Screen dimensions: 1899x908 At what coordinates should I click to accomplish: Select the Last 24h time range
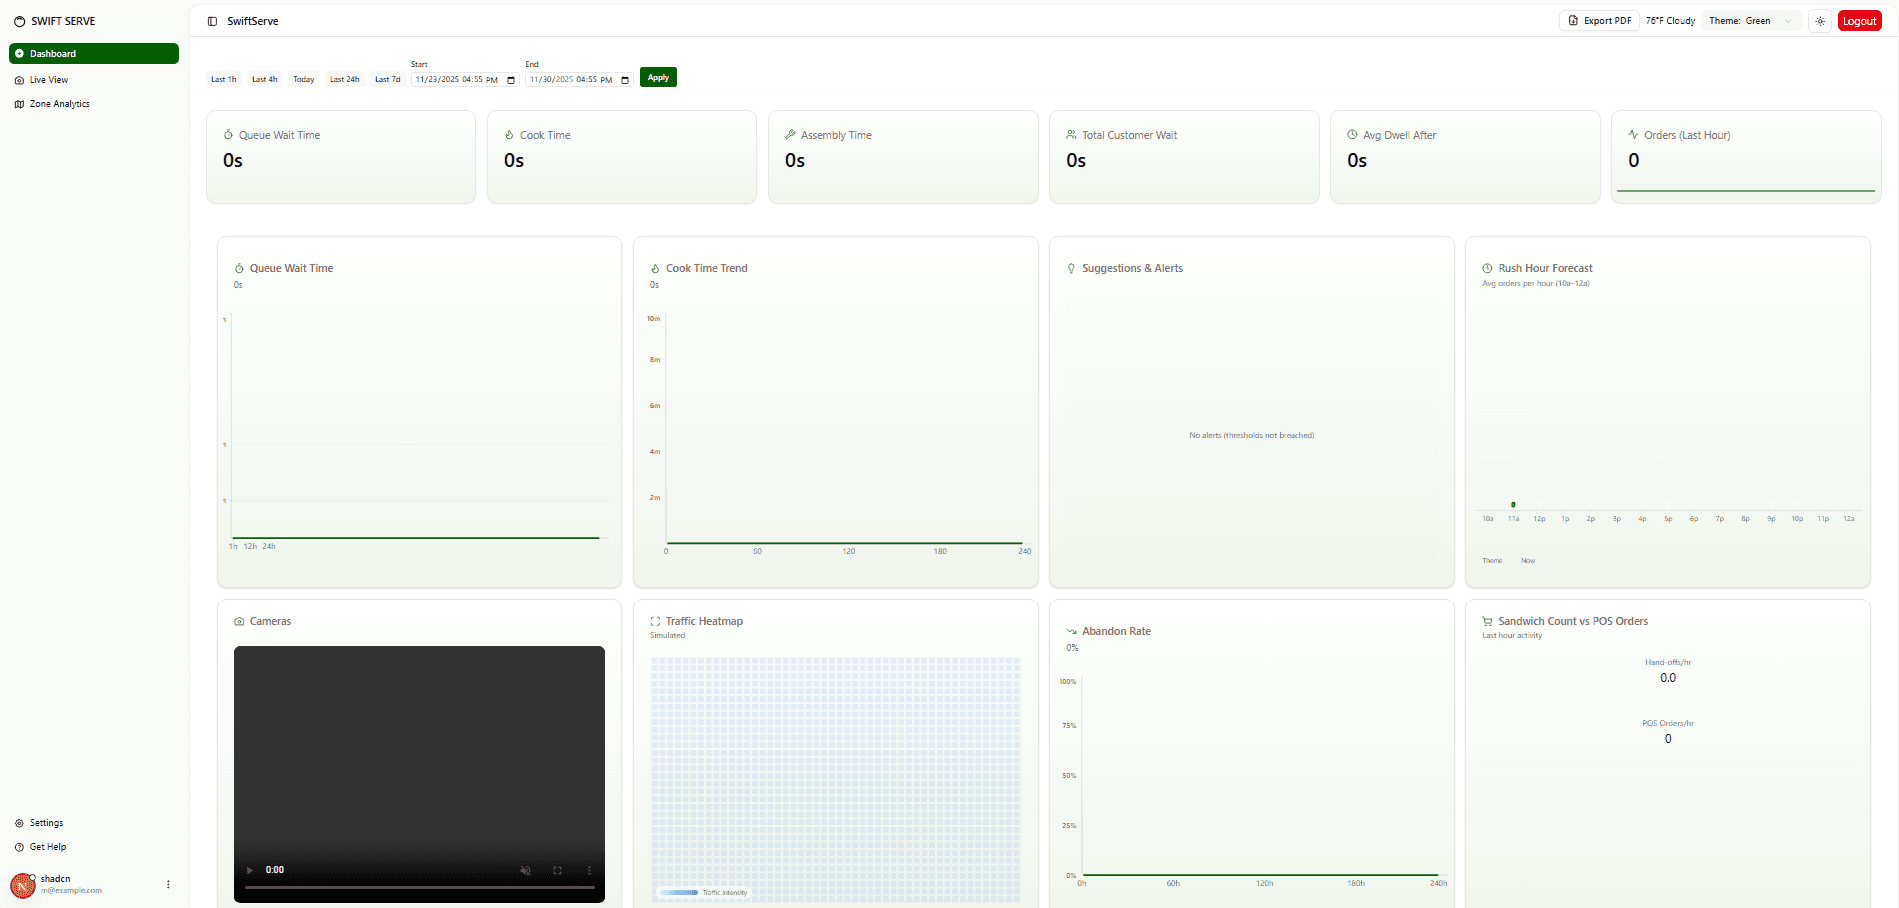tap(344, 78)
